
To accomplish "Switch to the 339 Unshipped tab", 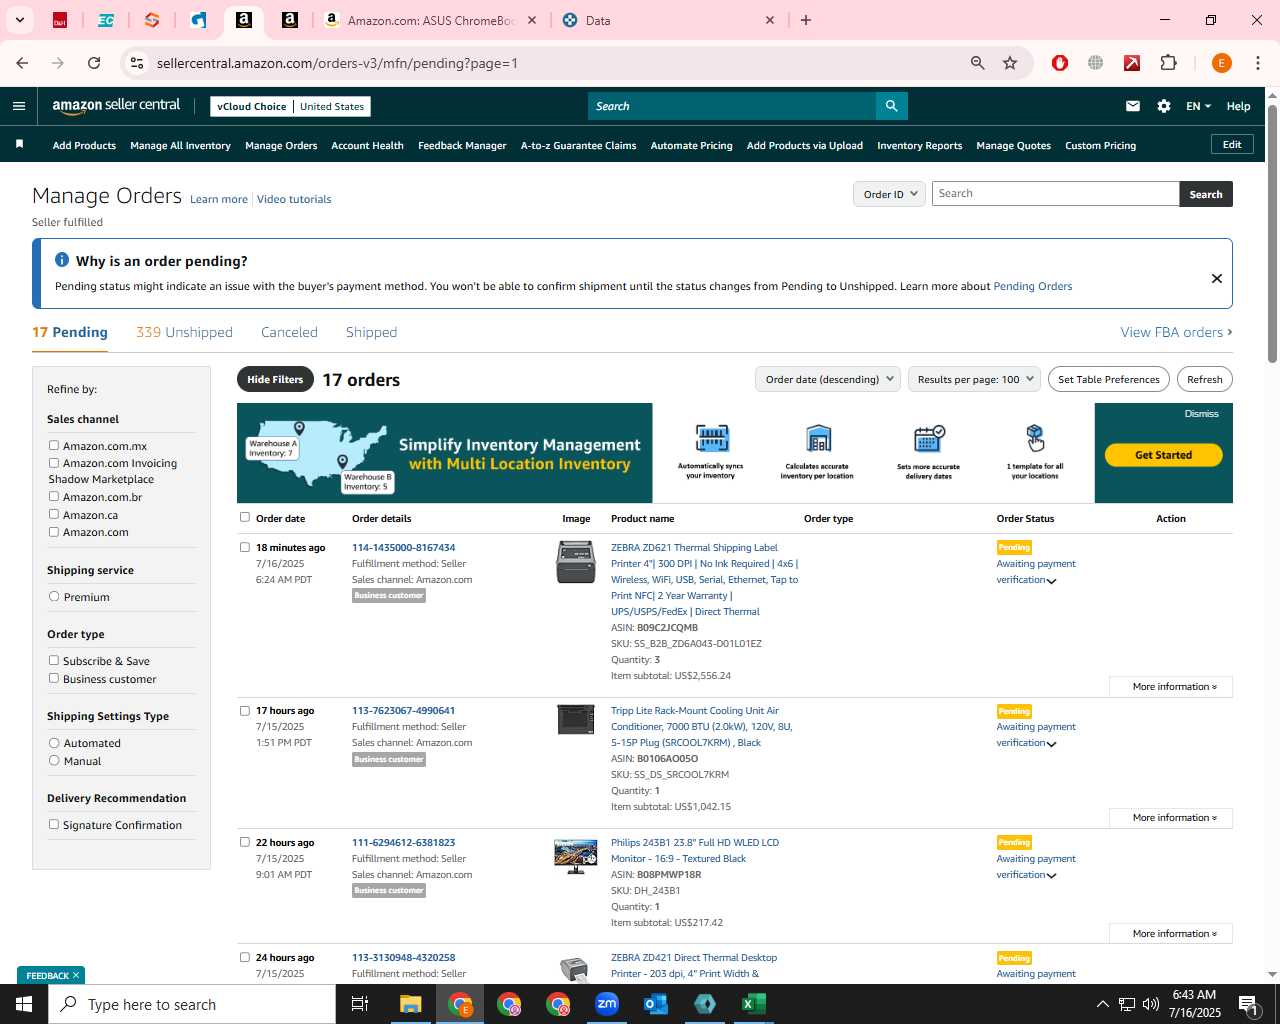I will (184, 332).
